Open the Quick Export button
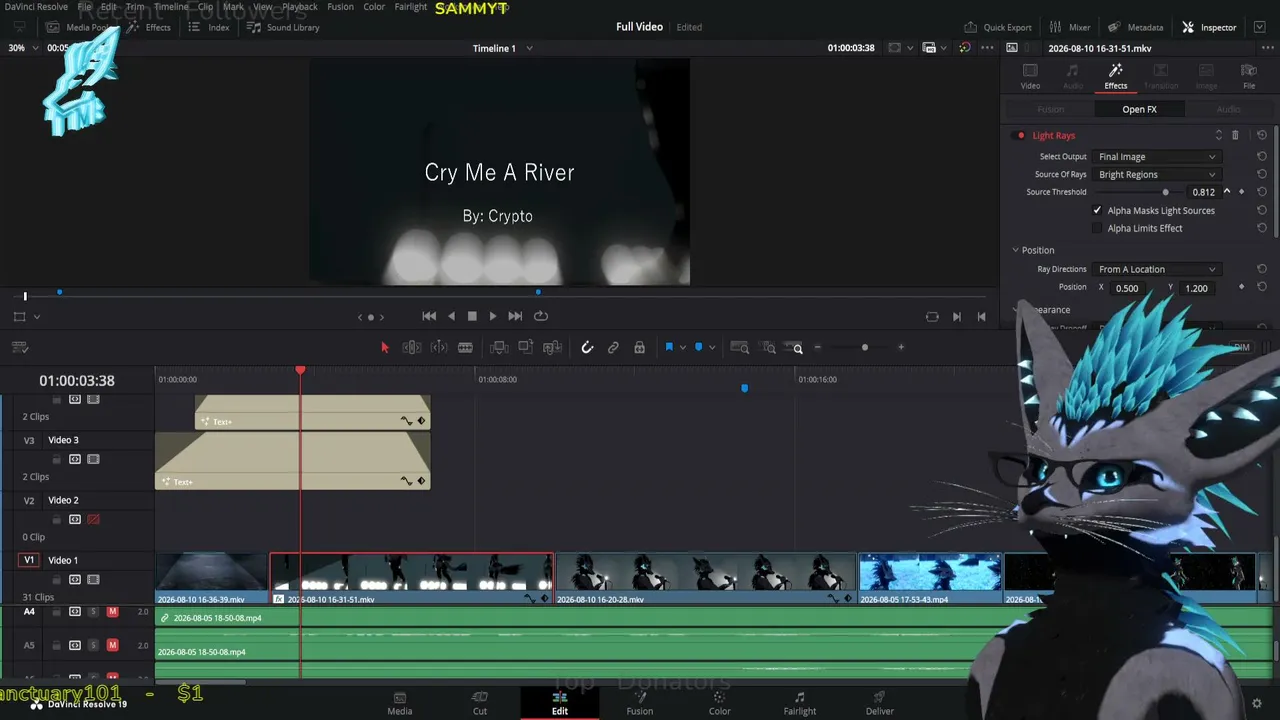 997,27
